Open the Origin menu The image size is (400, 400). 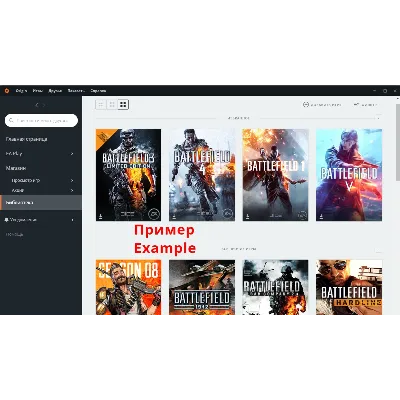coord(21,91)
